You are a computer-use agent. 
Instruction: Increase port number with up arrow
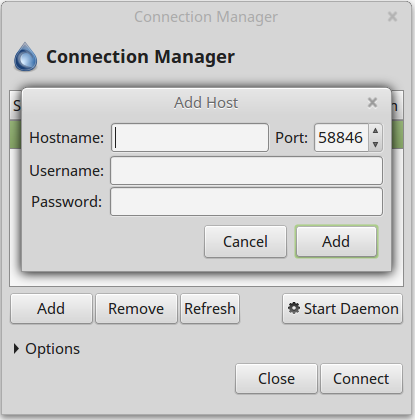(x=376, y=131)
